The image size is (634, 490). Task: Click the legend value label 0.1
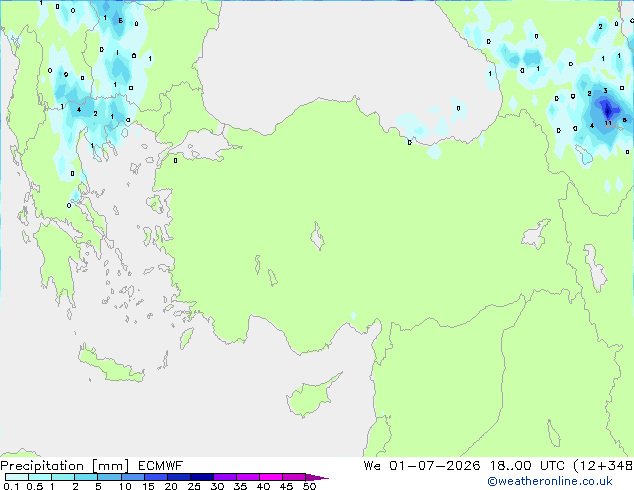tap(11, 486)
